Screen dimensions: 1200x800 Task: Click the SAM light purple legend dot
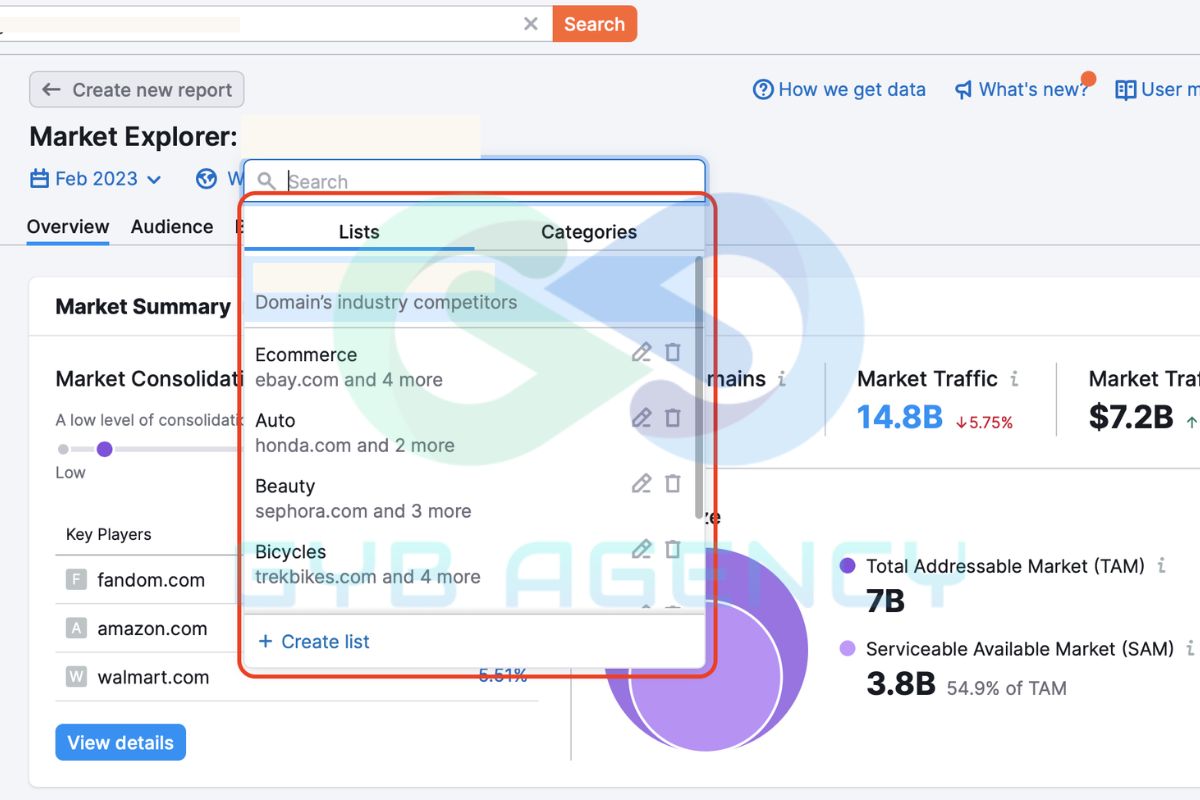click(848, 649)
